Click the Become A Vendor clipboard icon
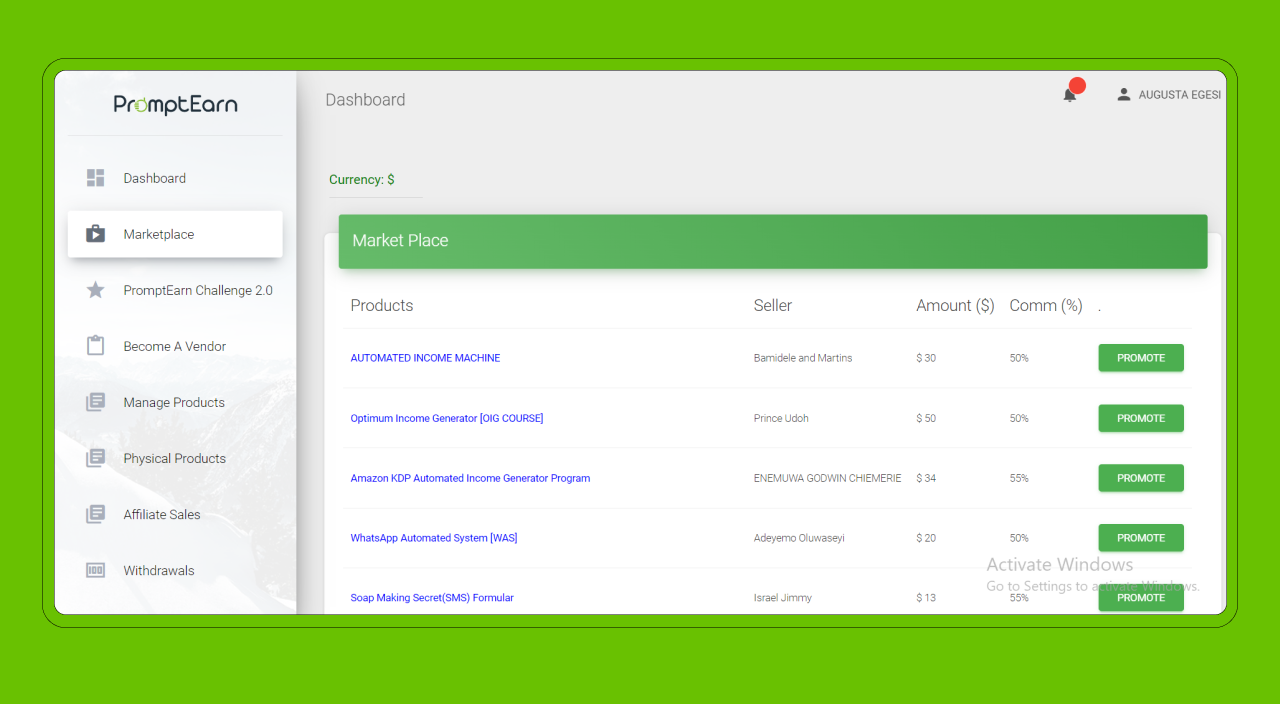Viewport: 1280px width, 704px height. pyautogui.click(x=96, y=346)
